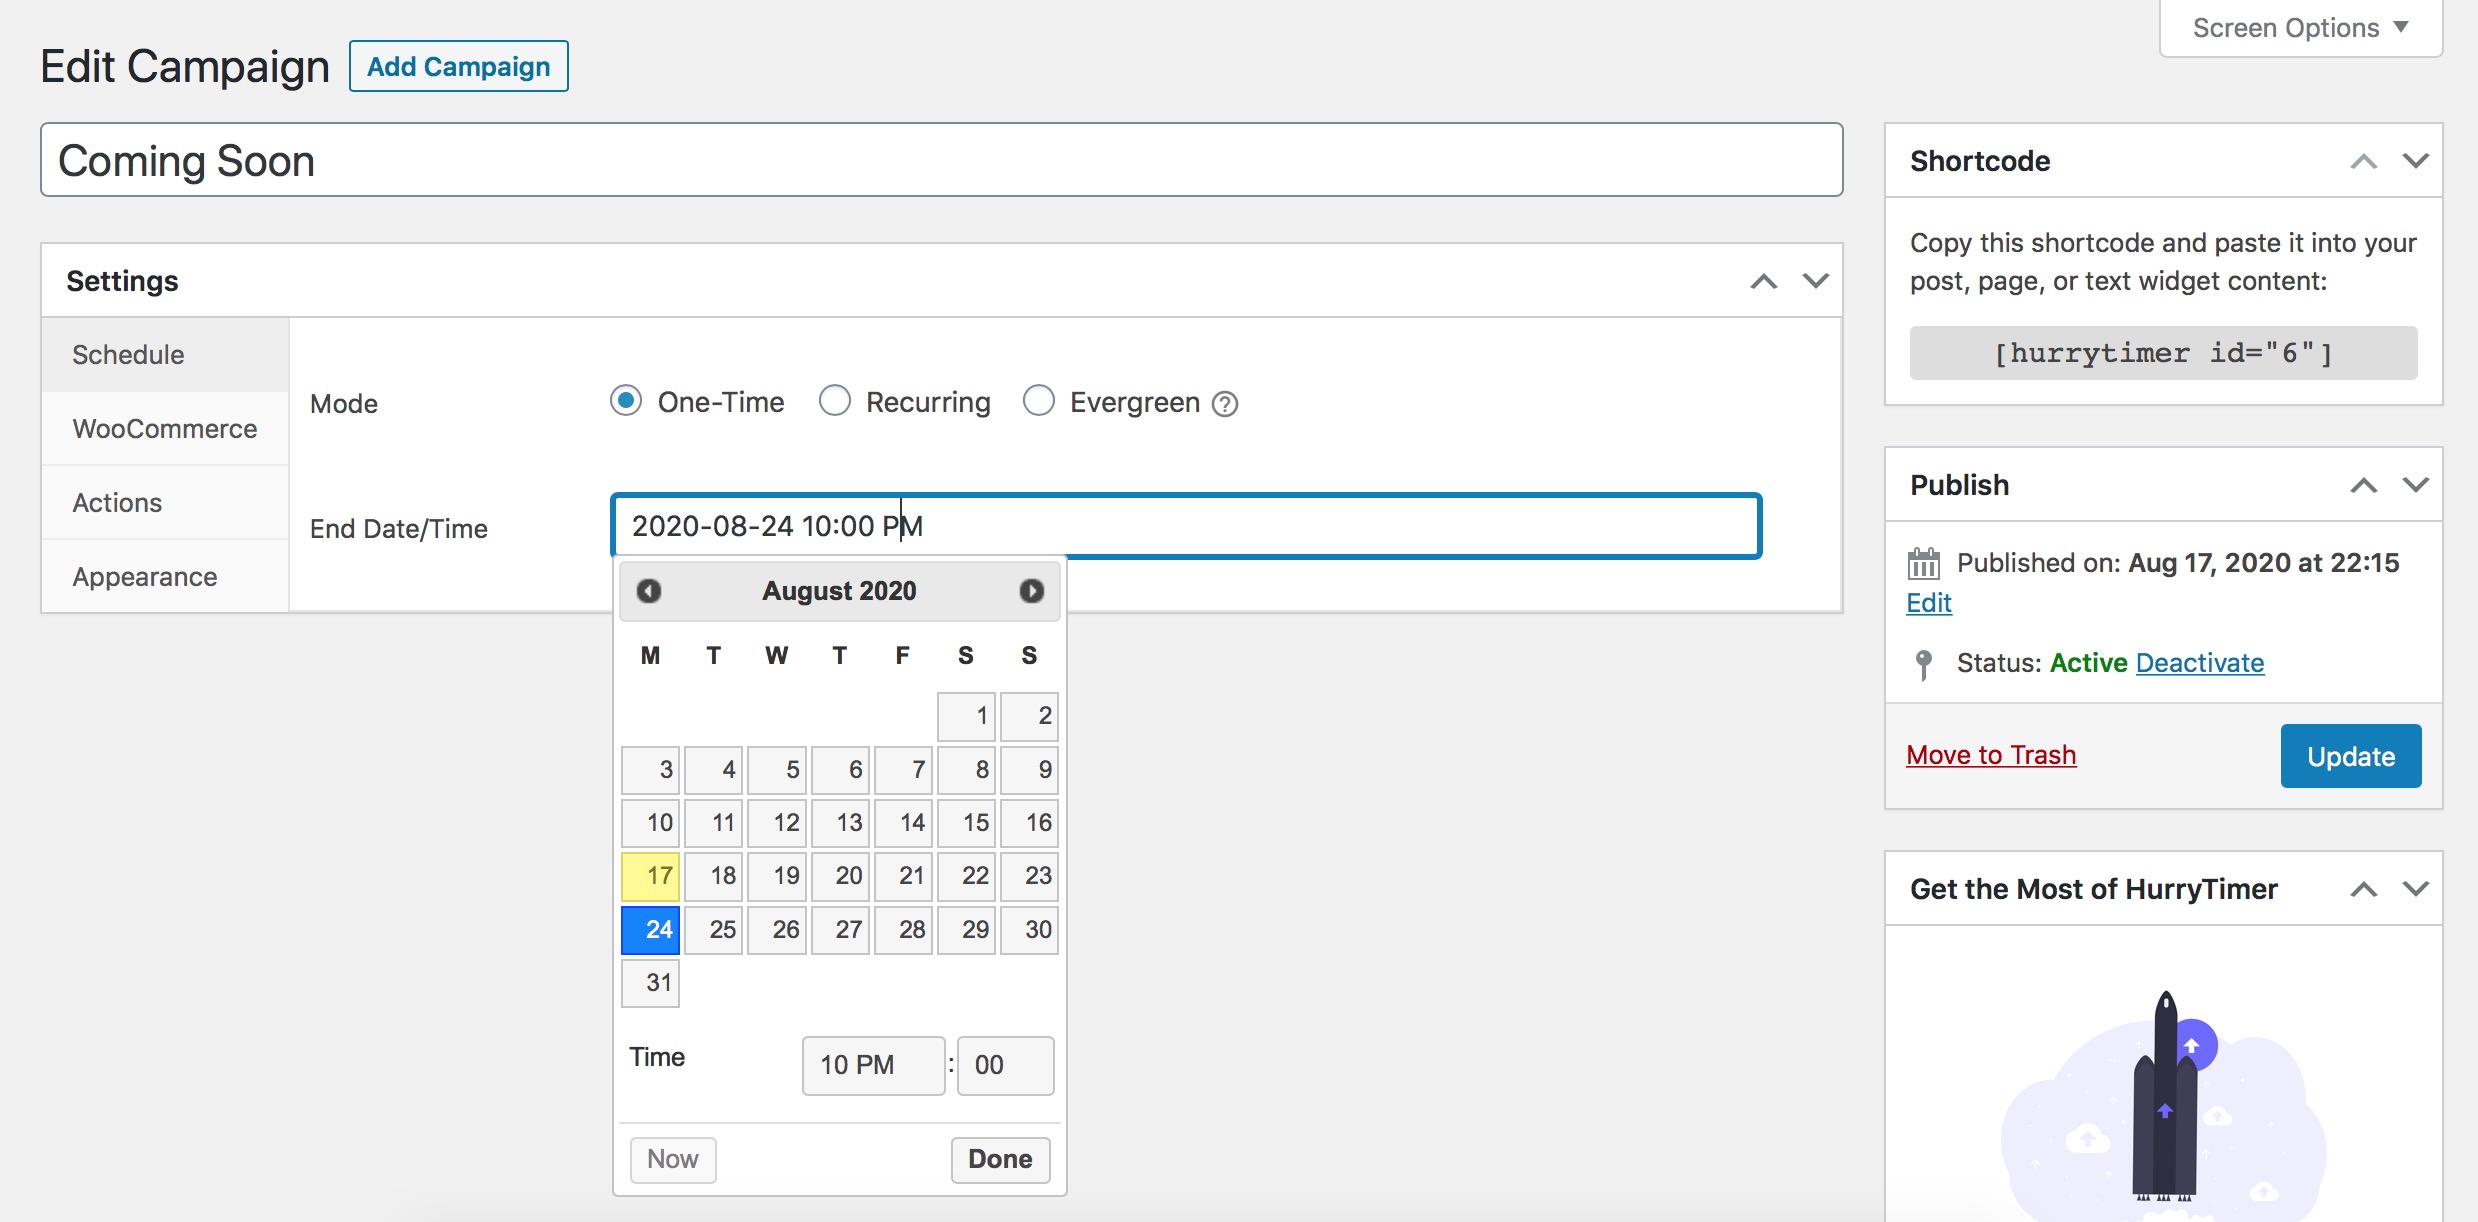Go to previous month in calendar
The height and width of the screenshot is (1222, 2478).
(x=649, y=591)
